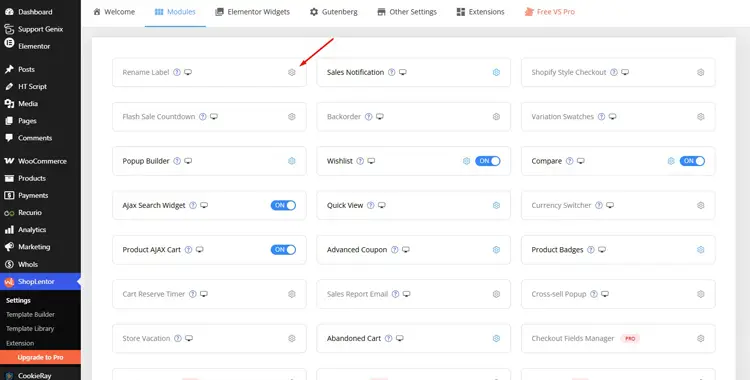Open Rename Label settings gear
The height and width of the screenshot is (380, 750).
click(292, 72)
